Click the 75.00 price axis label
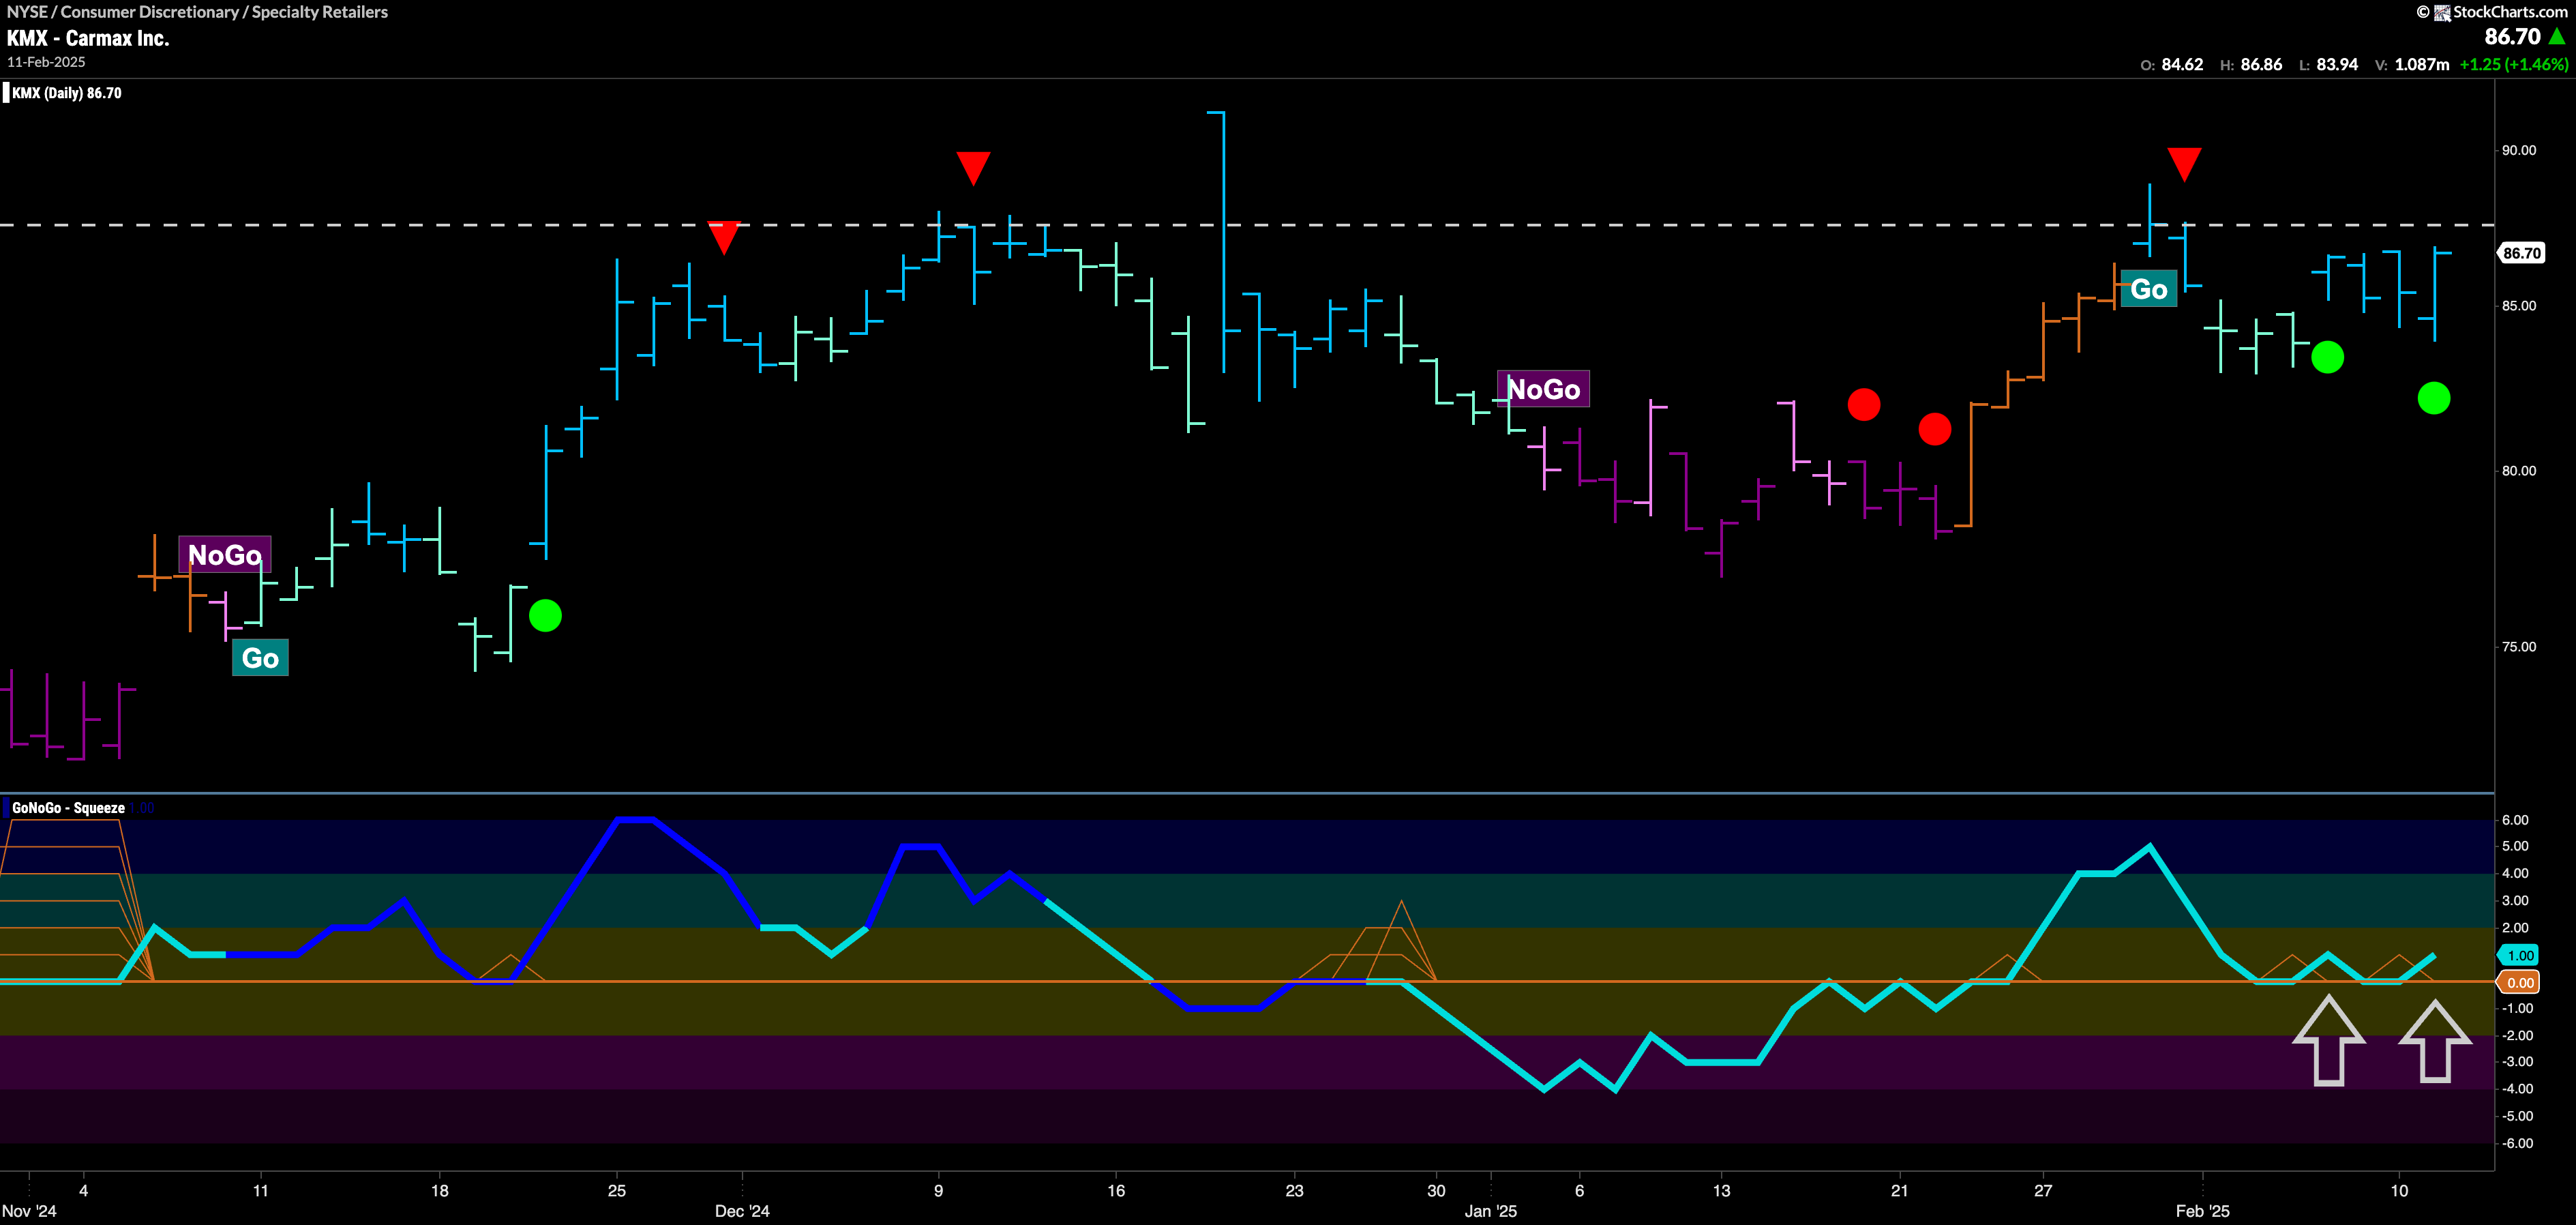 tap(2519, 647)
